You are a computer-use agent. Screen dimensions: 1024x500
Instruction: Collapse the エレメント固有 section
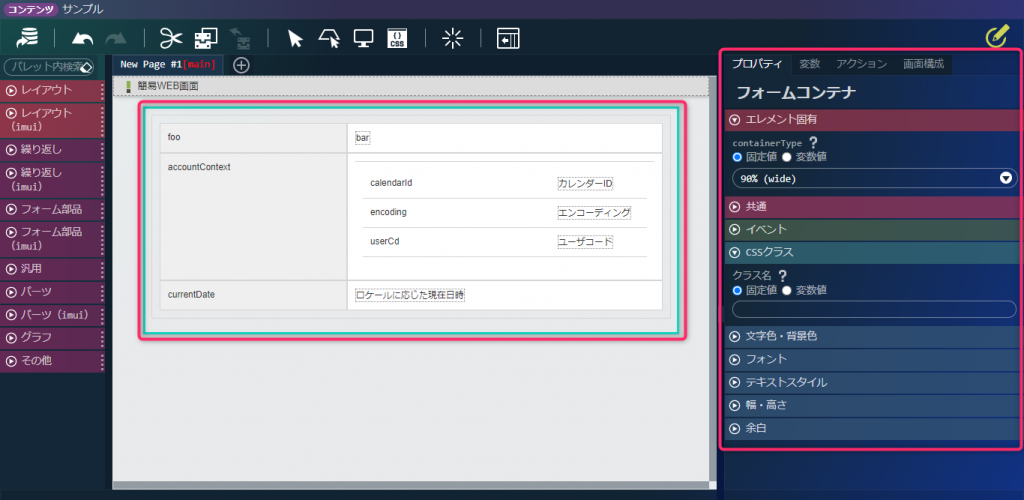point(872,119)
